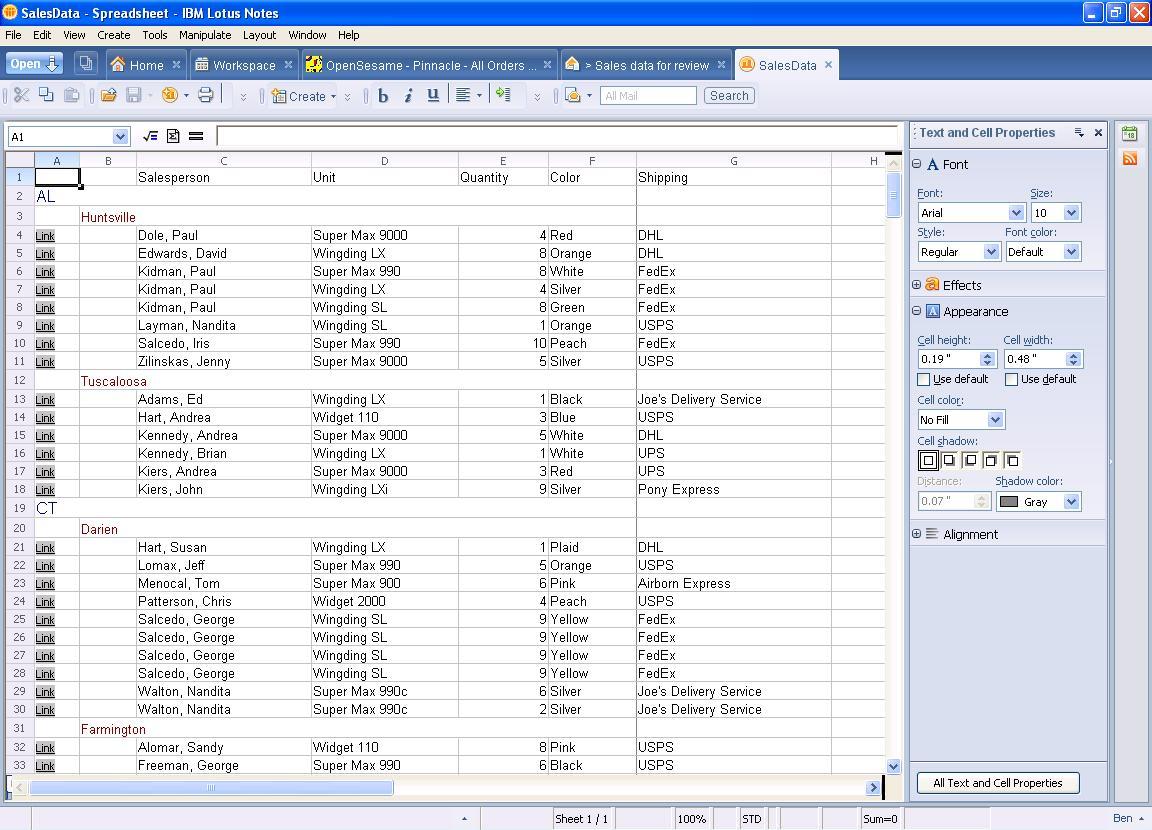Check Use default under Cell width
The width and height of the screenshot is (1152, 830).
click(1012, 380)
